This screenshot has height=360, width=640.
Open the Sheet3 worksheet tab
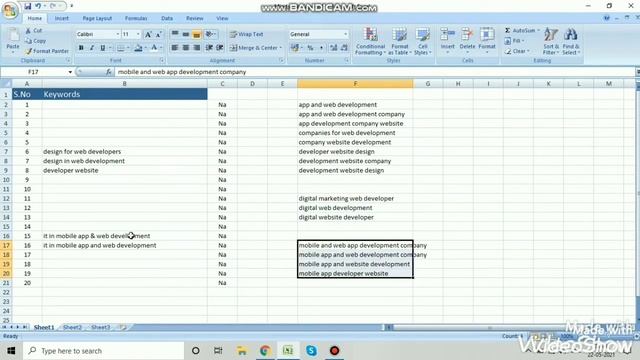100,327
